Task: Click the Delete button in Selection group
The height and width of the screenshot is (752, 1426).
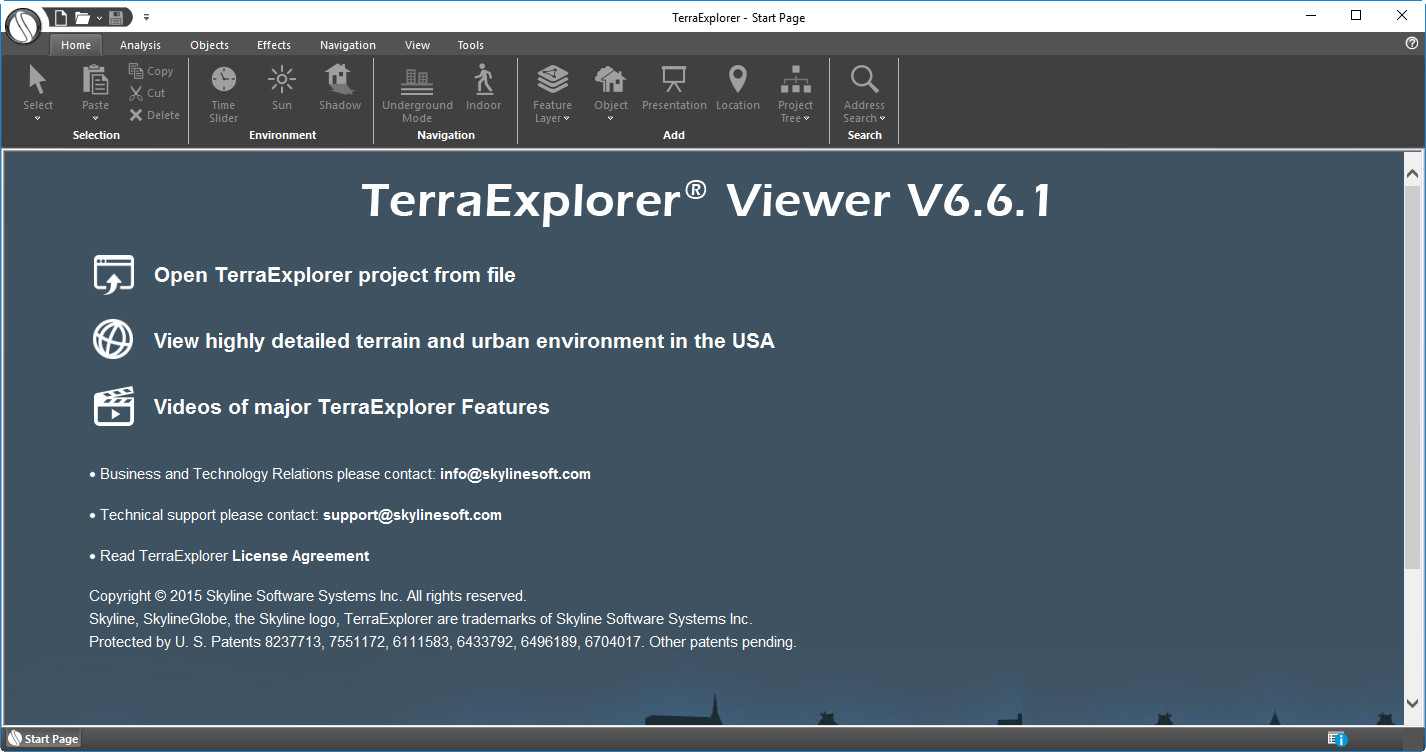Action: click(154, 115)
